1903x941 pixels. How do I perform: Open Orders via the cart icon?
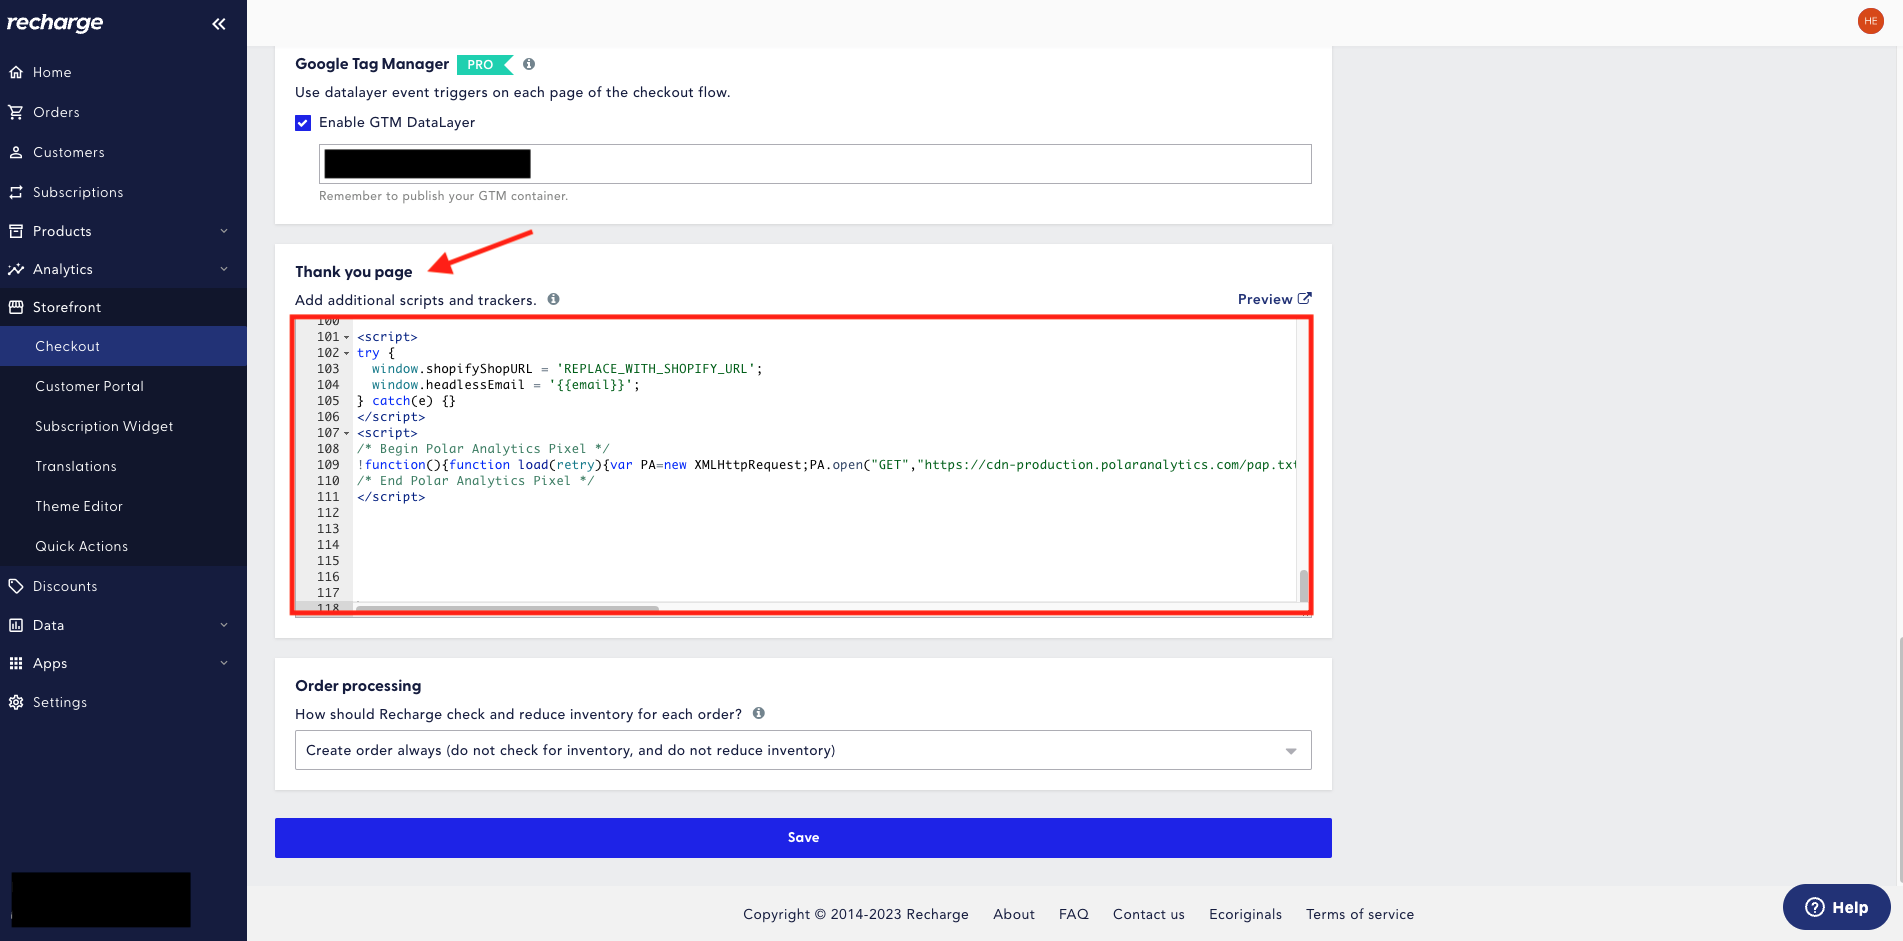pos(16,112)
